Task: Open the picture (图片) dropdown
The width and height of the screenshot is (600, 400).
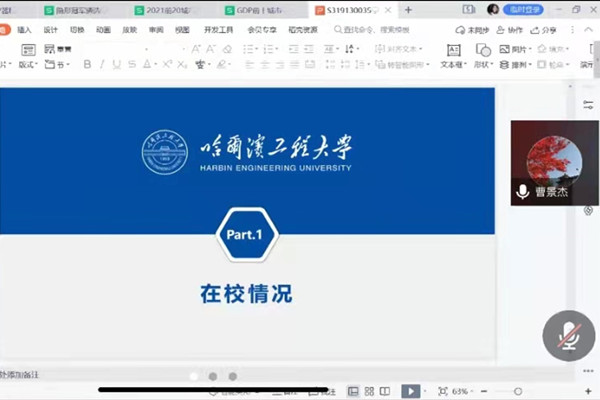Action: click(520, 48)
